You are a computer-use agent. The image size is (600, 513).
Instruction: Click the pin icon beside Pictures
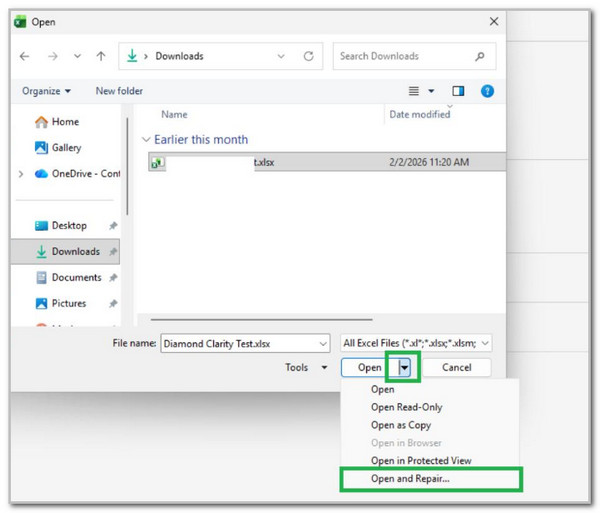(x=112, y=304)
